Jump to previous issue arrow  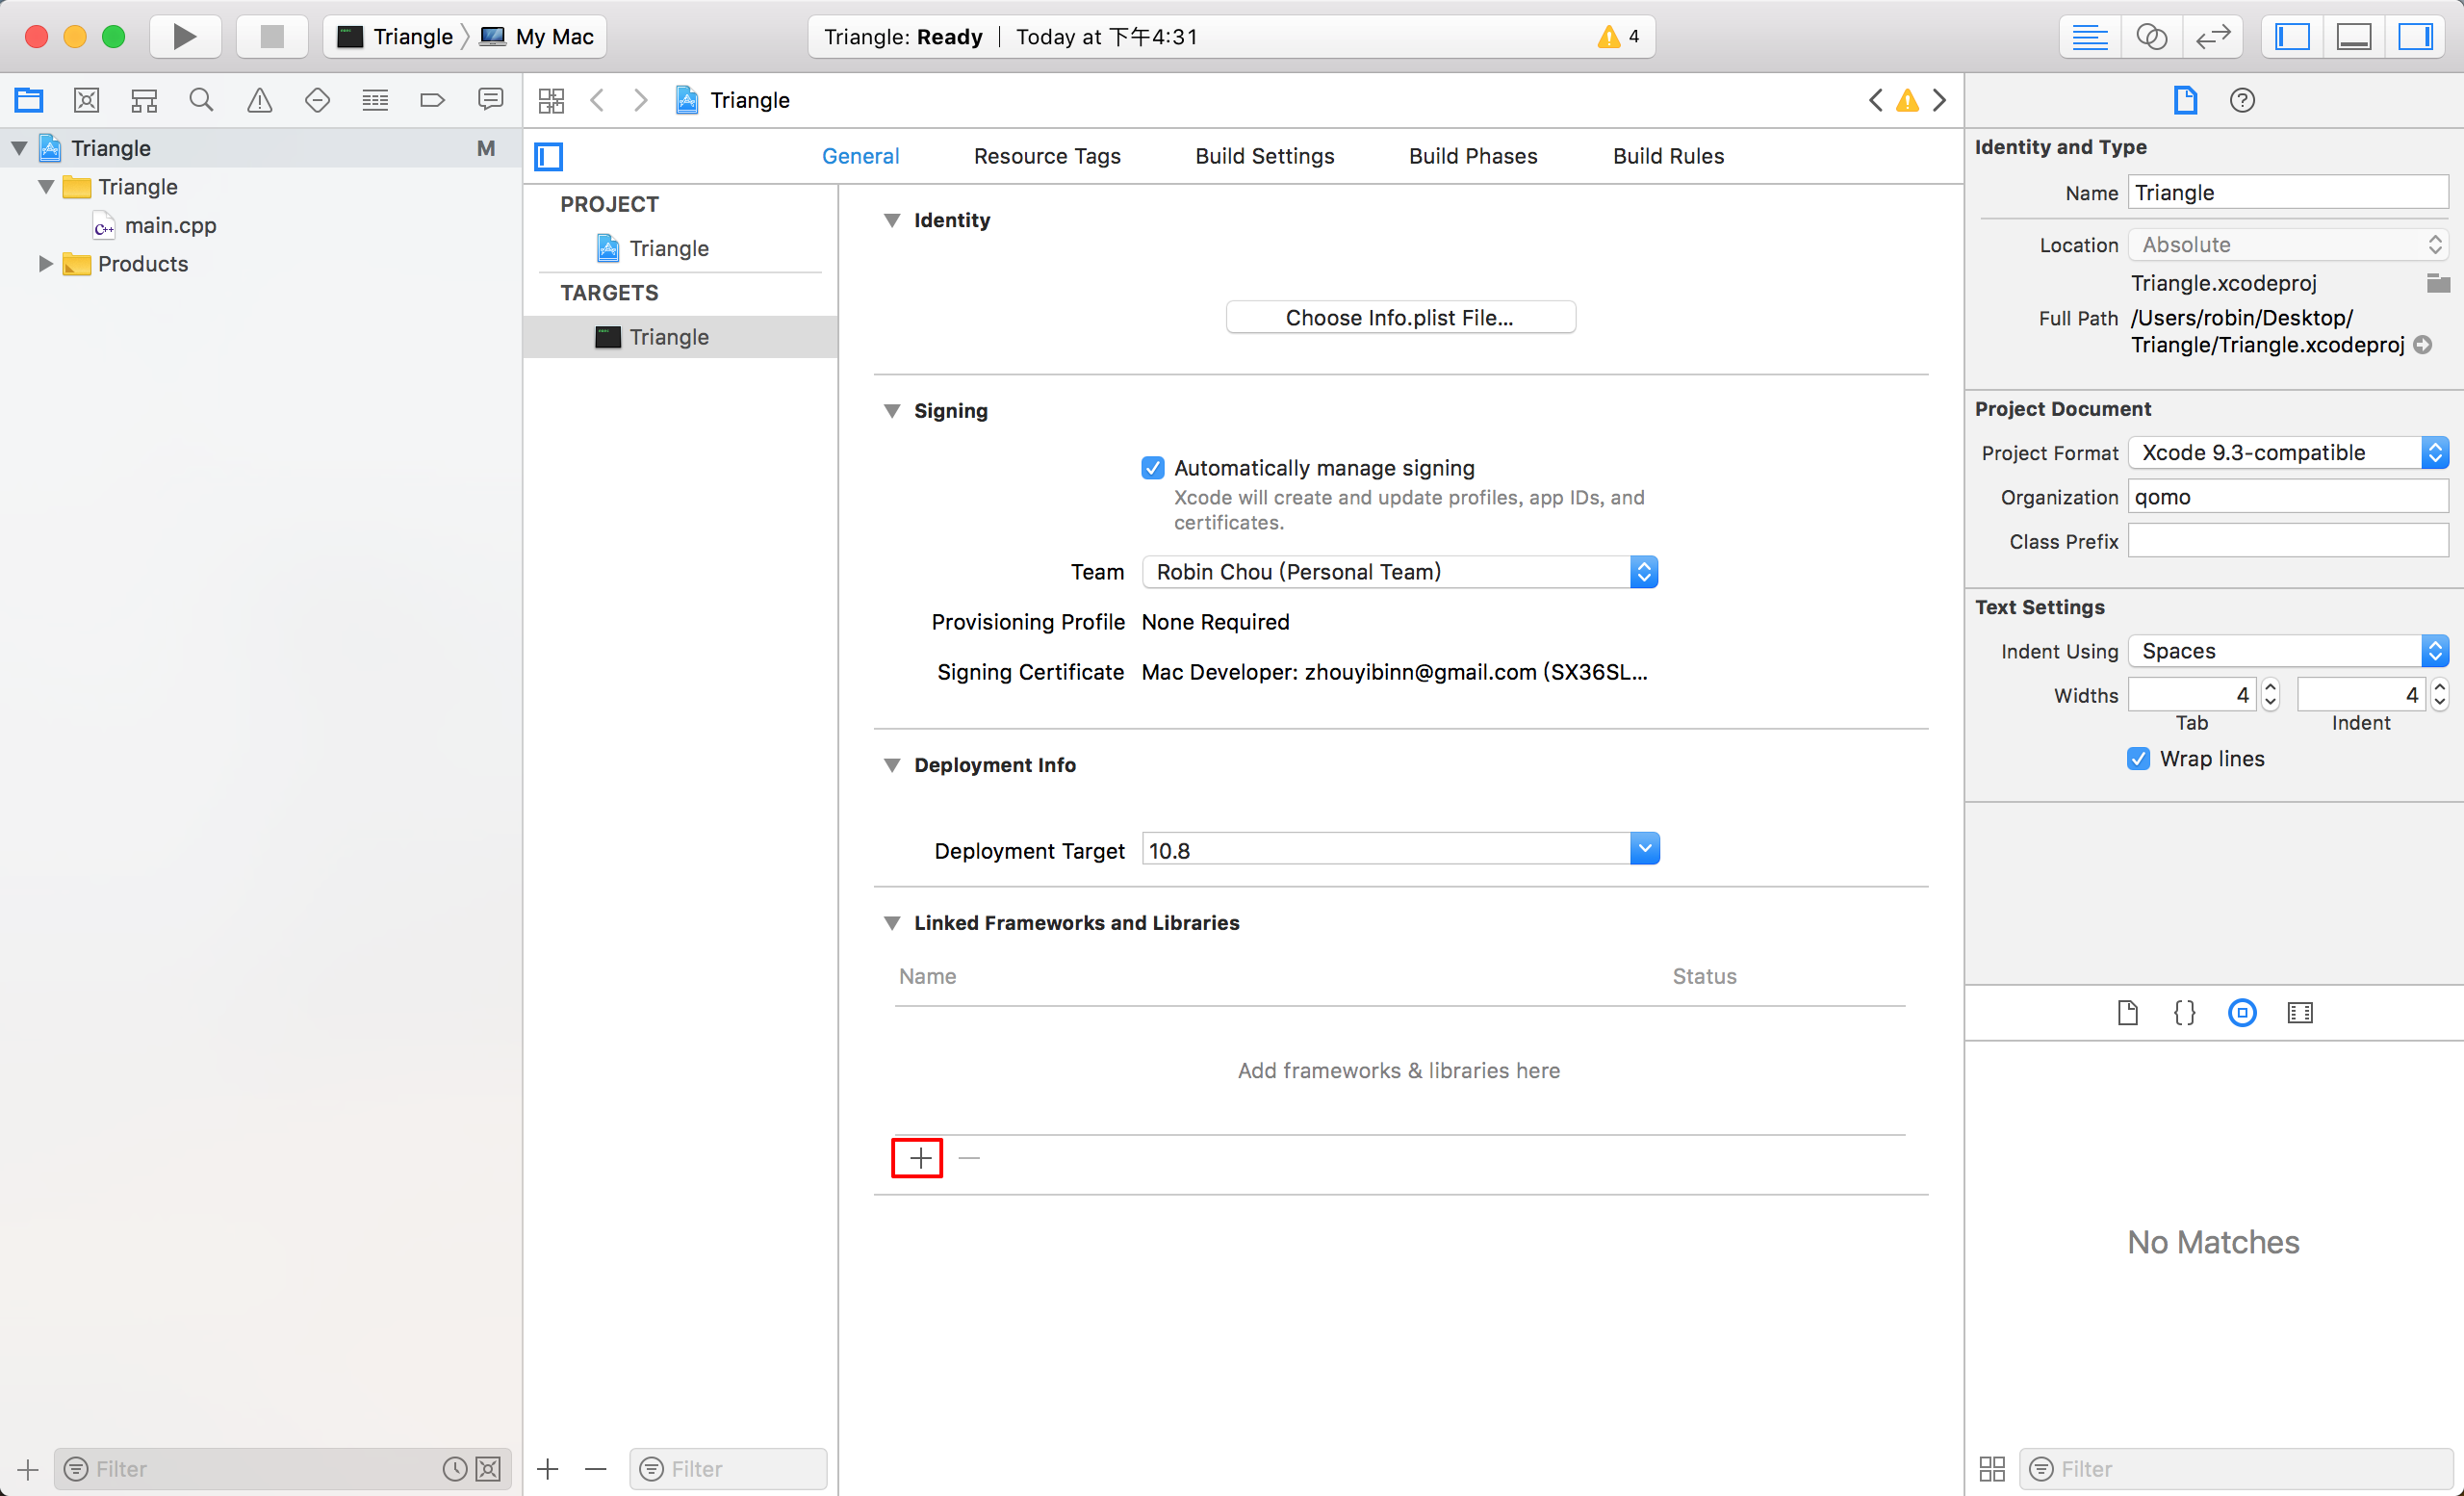(x=1875, y=100)
